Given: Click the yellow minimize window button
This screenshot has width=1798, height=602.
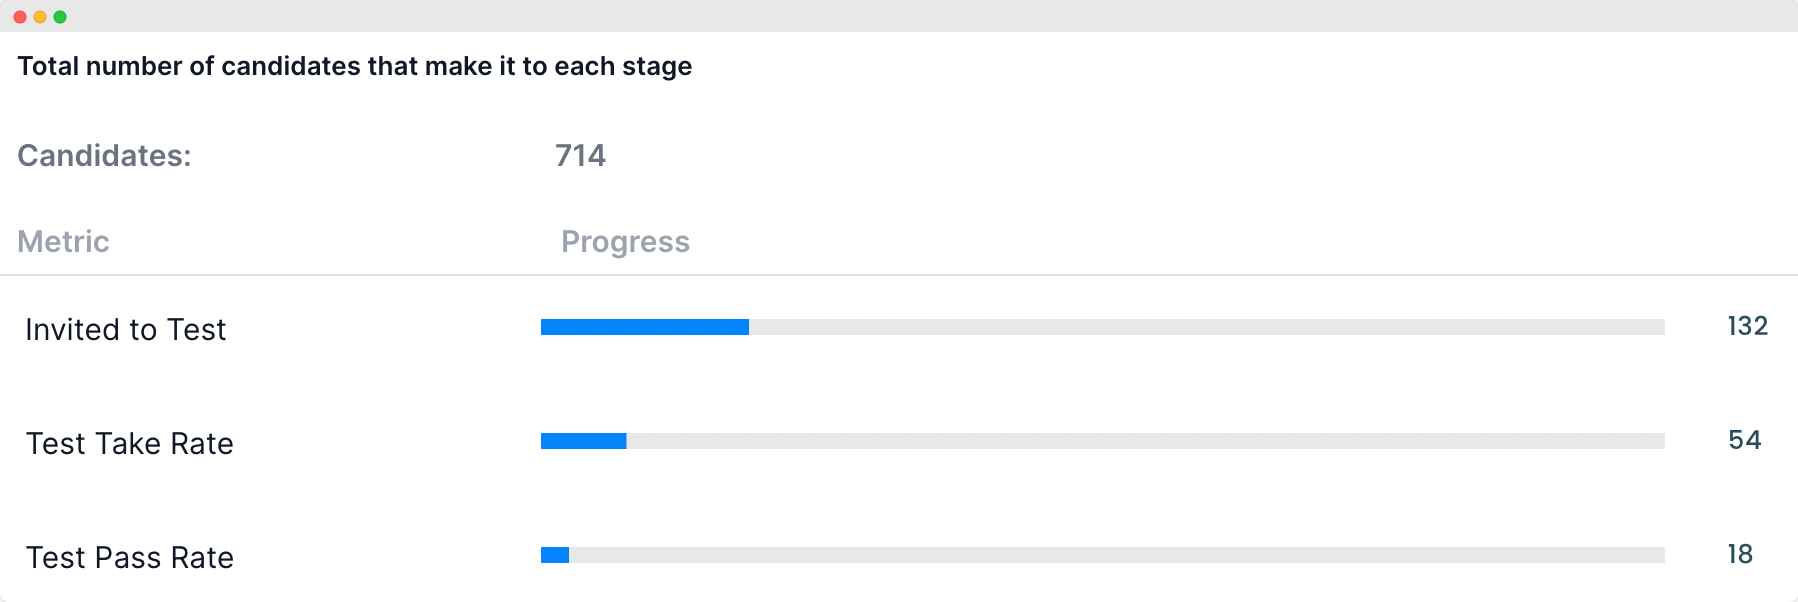Looking at the screenshot, I should 40,17.
